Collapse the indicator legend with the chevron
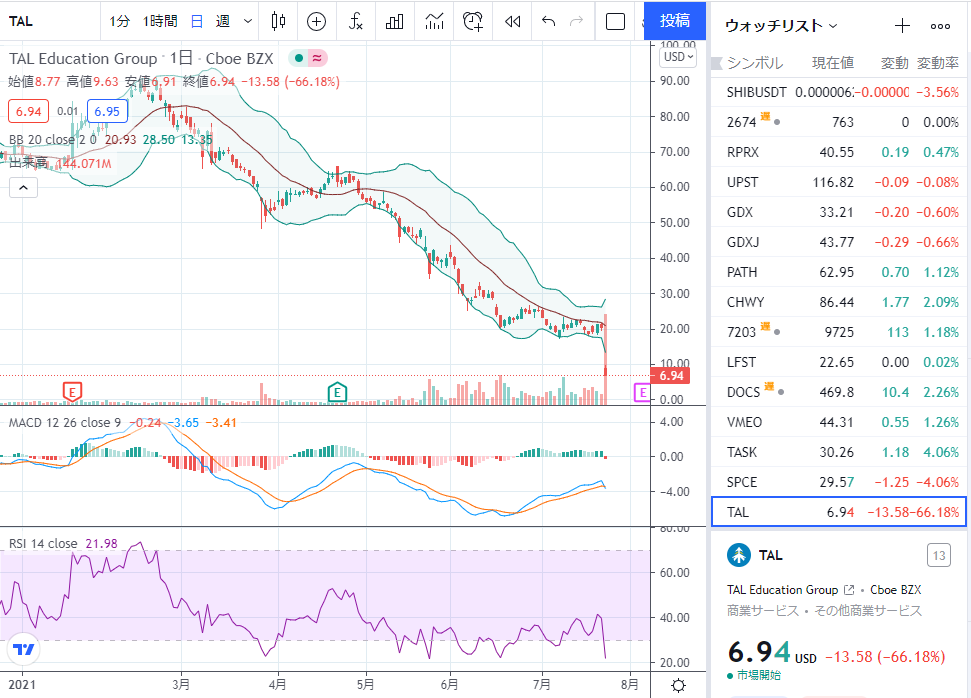 24,187
